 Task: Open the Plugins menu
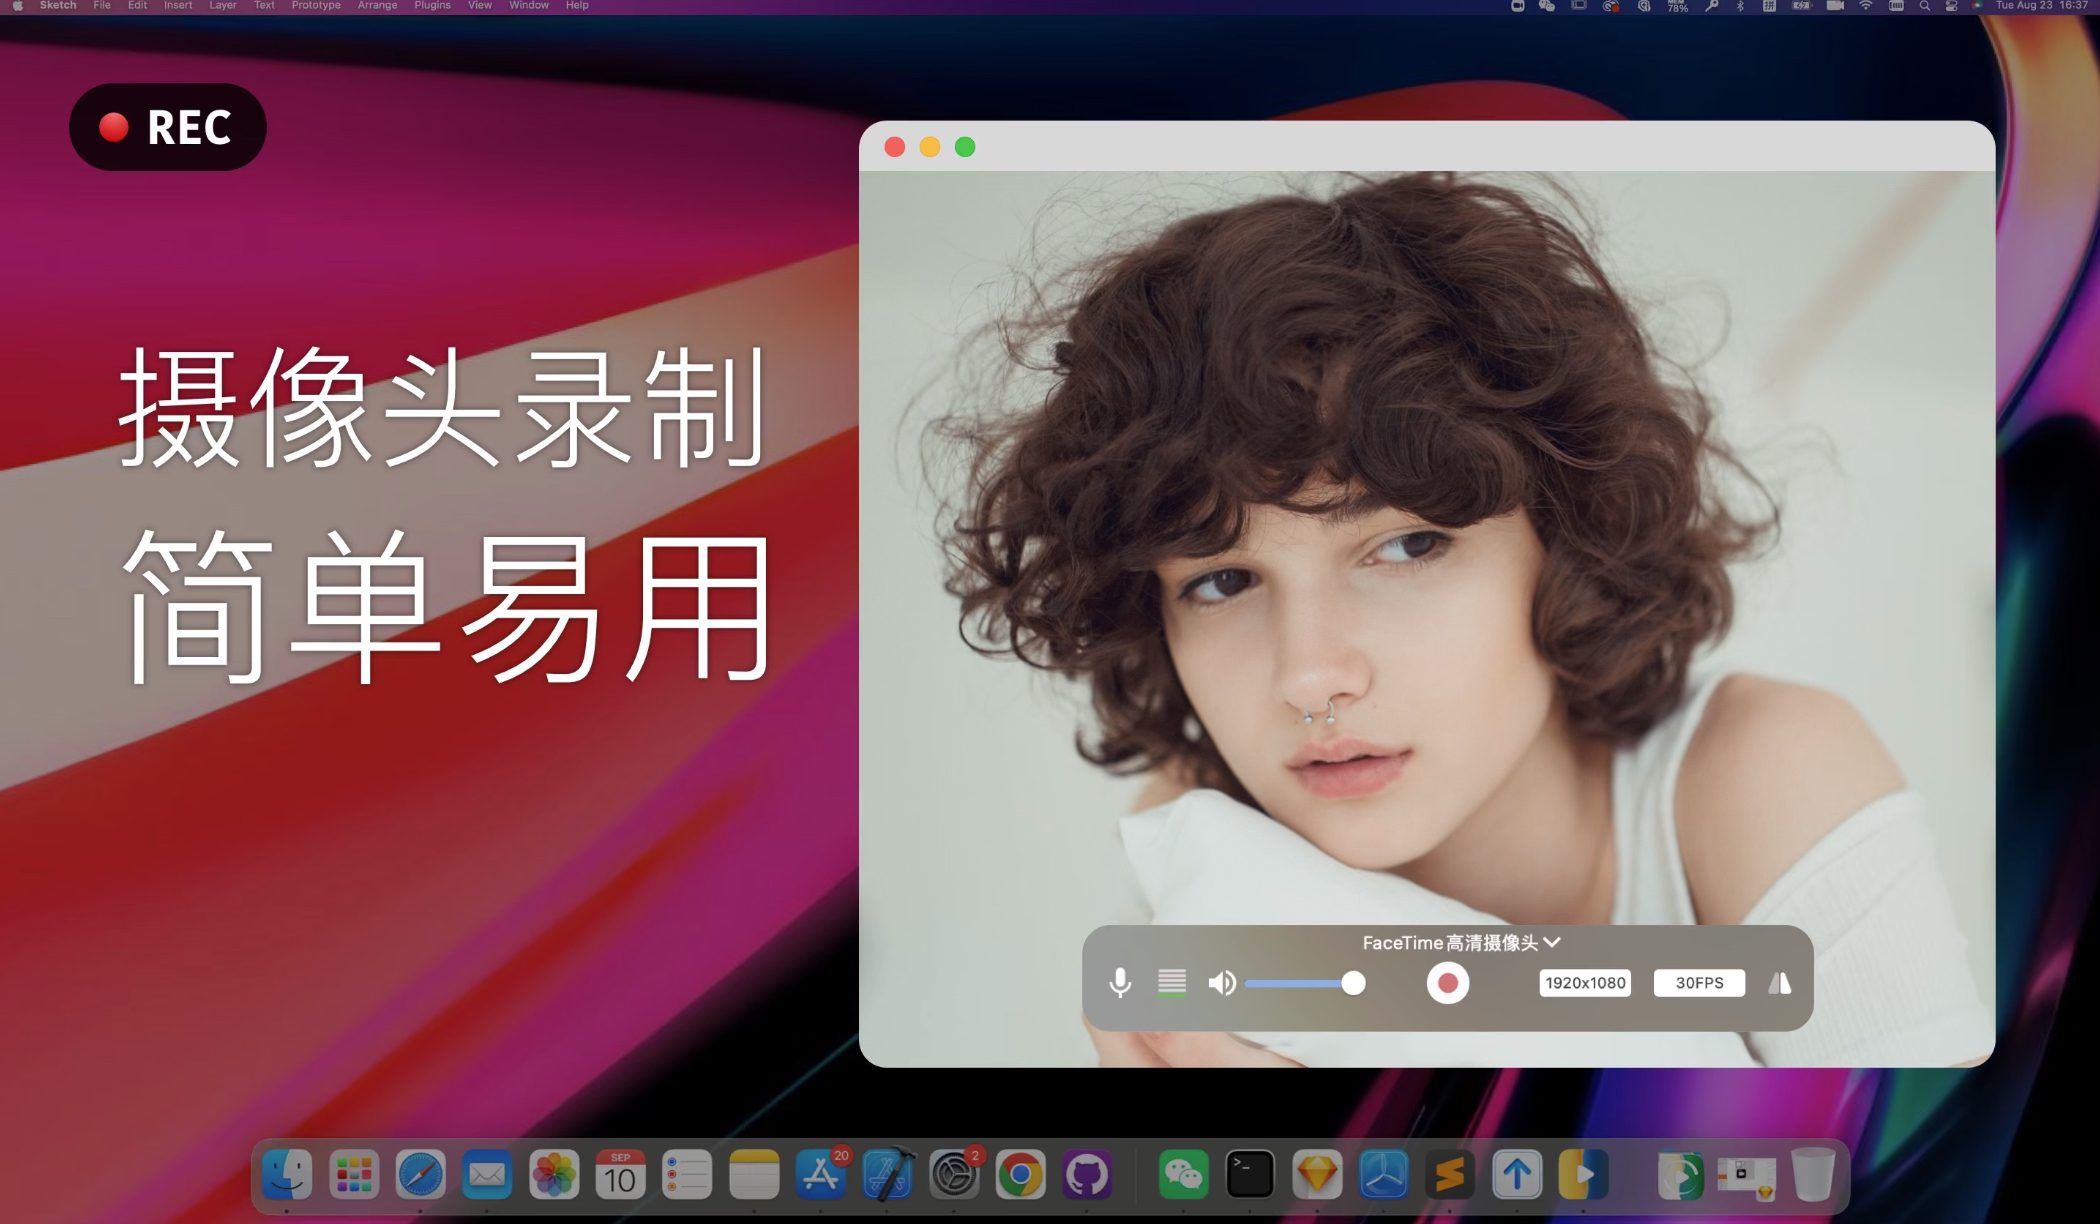432,6
